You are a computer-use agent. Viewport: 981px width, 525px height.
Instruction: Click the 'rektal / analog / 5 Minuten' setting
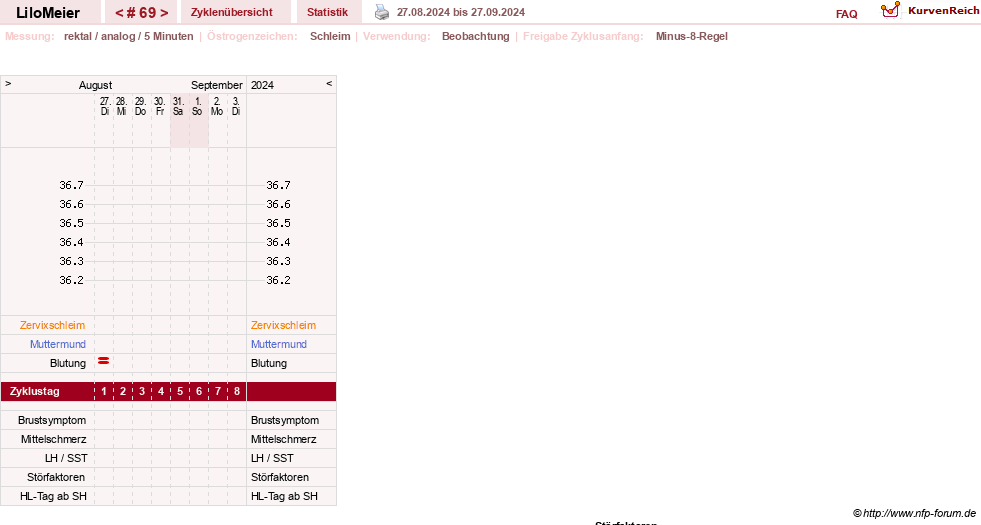pyautogui.click(x=129, y=36)
